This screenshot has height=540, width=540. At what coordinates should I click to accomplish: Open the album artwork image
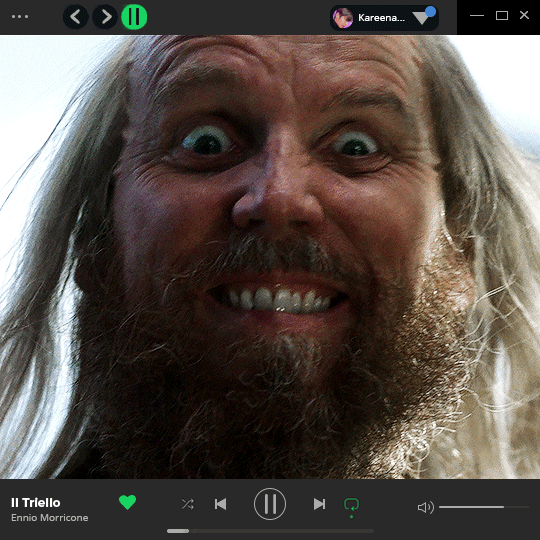[x=270, y=257]
